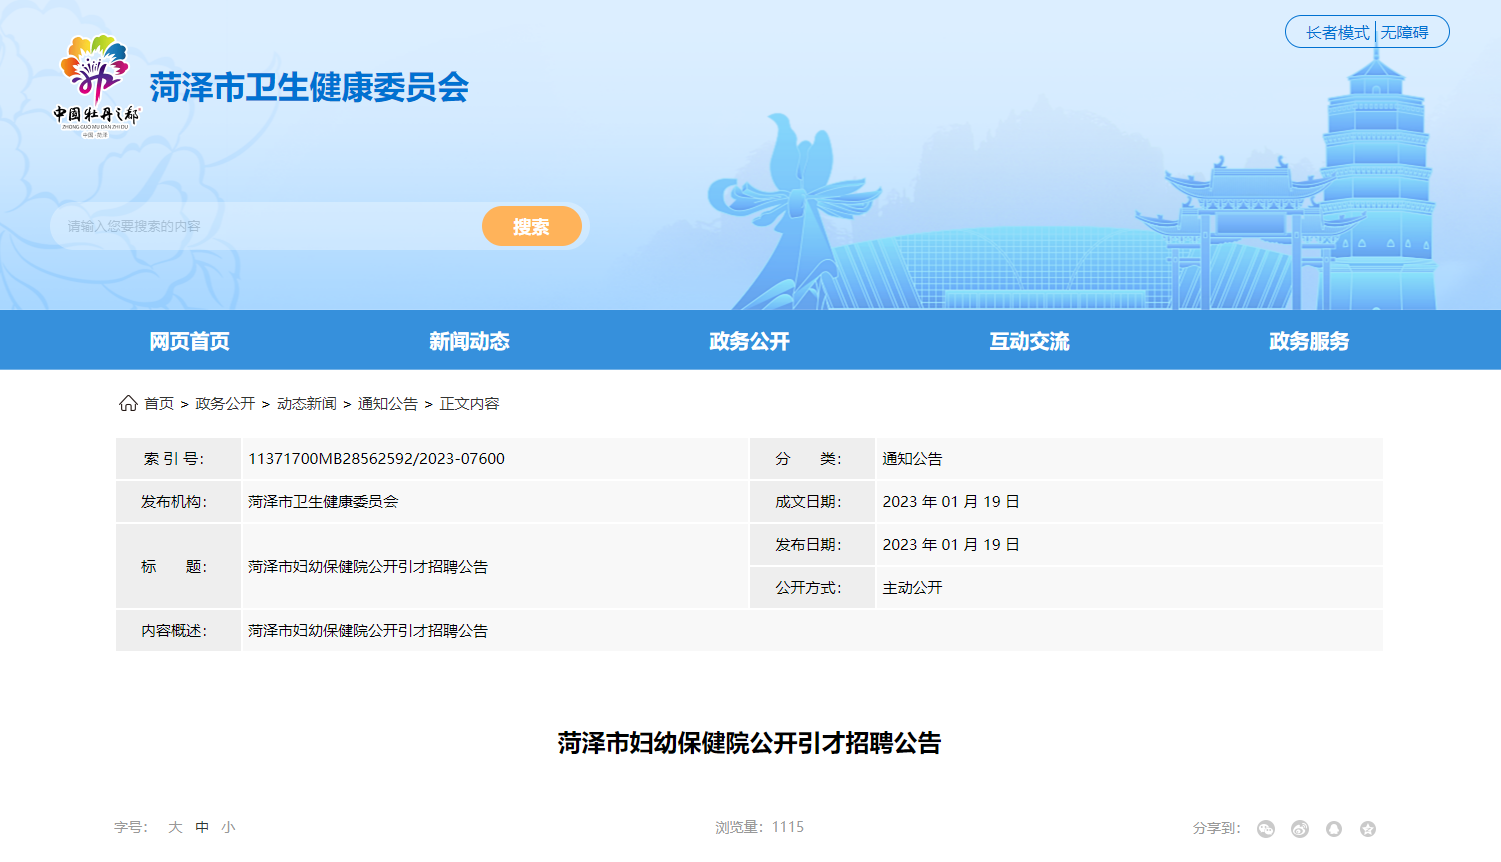Go to 通知公告 in the breadcrumb
The width and height of the screenshot is (1501, 862).
pos(387,404)
